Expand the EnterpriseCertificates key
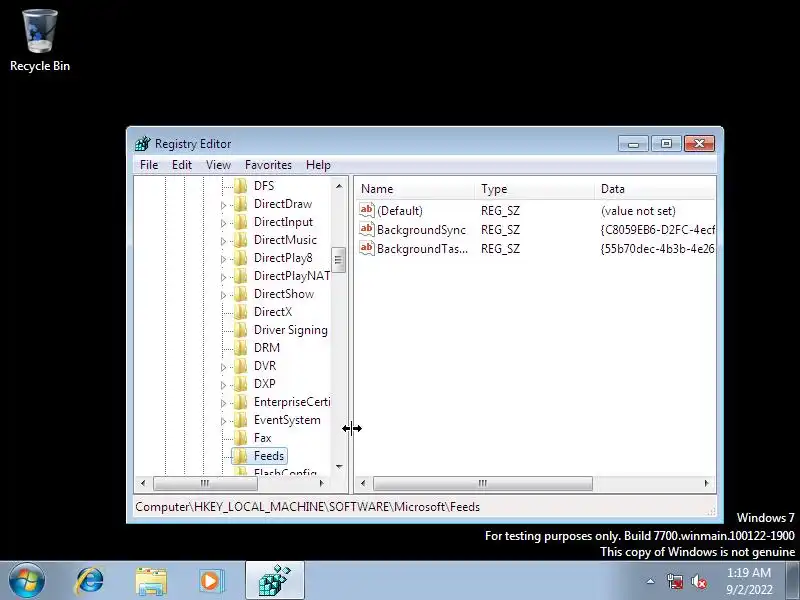The image size is (800, 600). tap(223, 403)
